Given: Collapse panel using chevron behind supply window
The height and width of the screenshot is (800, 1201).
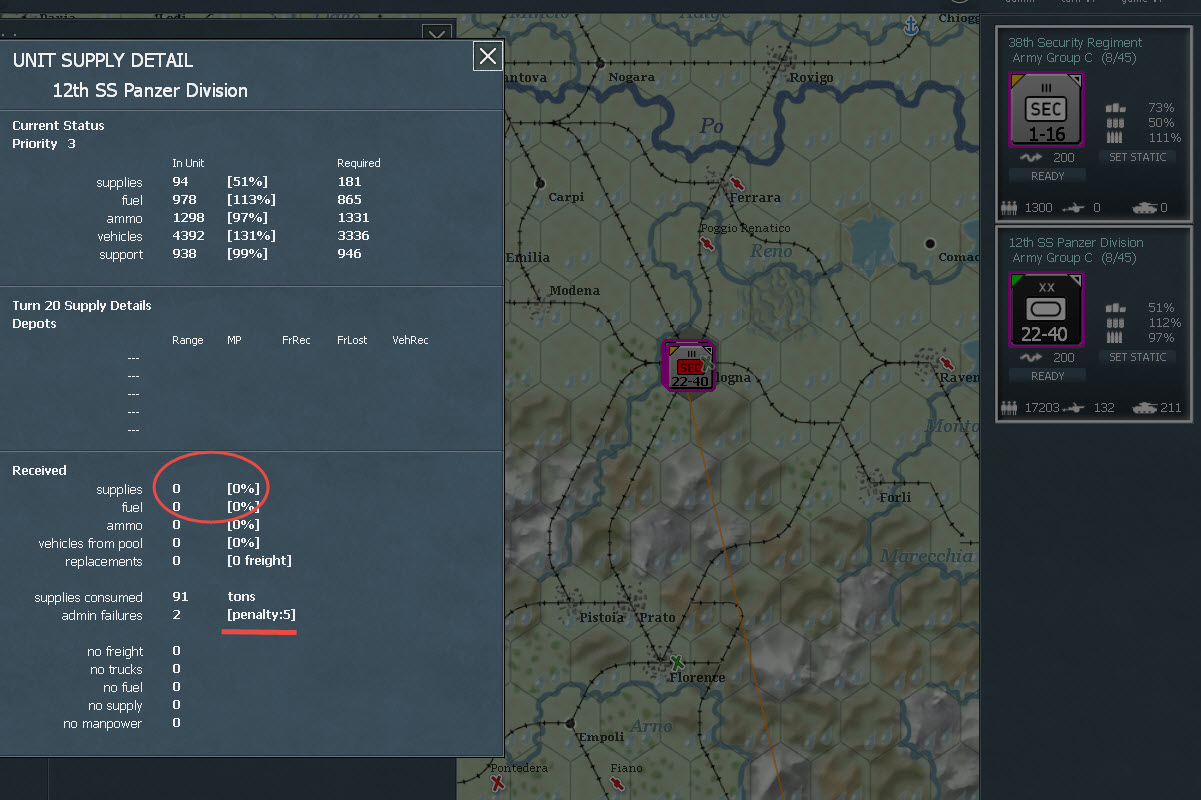Looking at the screenshot, I should tap(437, 33).
